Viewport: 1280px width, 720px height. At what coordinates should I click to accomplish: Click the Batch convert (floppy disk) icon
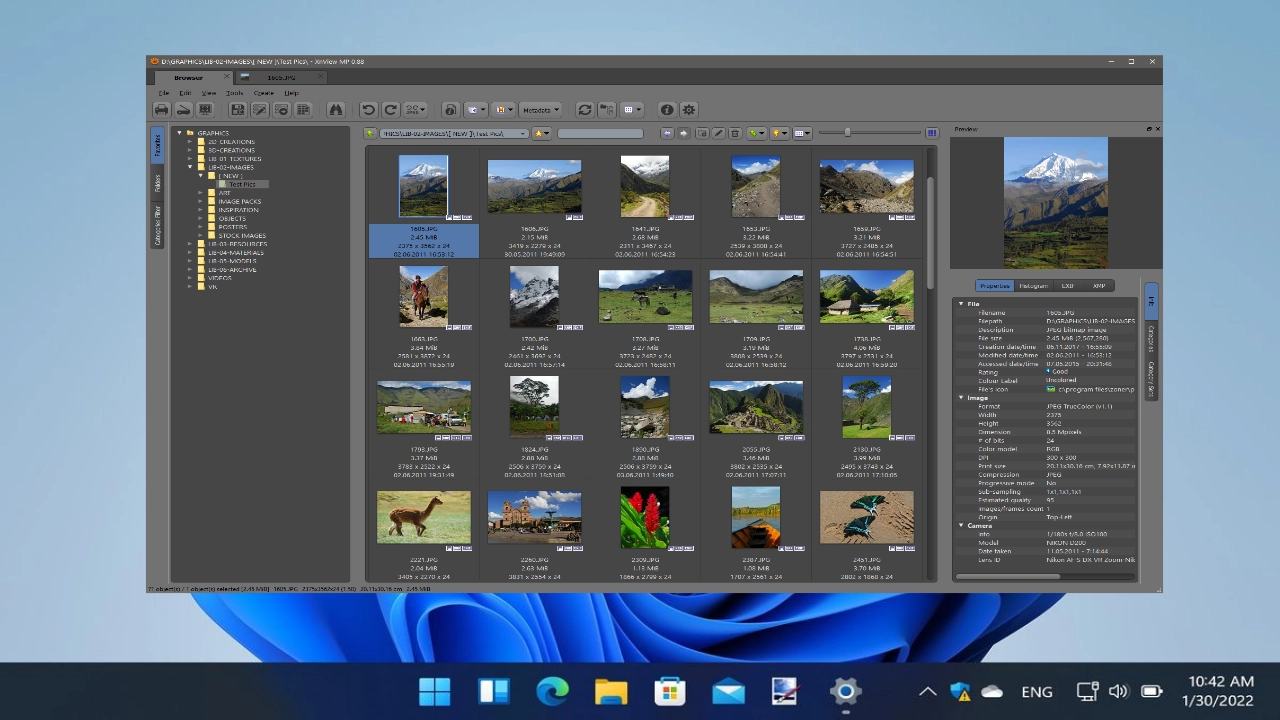point(238,110)
